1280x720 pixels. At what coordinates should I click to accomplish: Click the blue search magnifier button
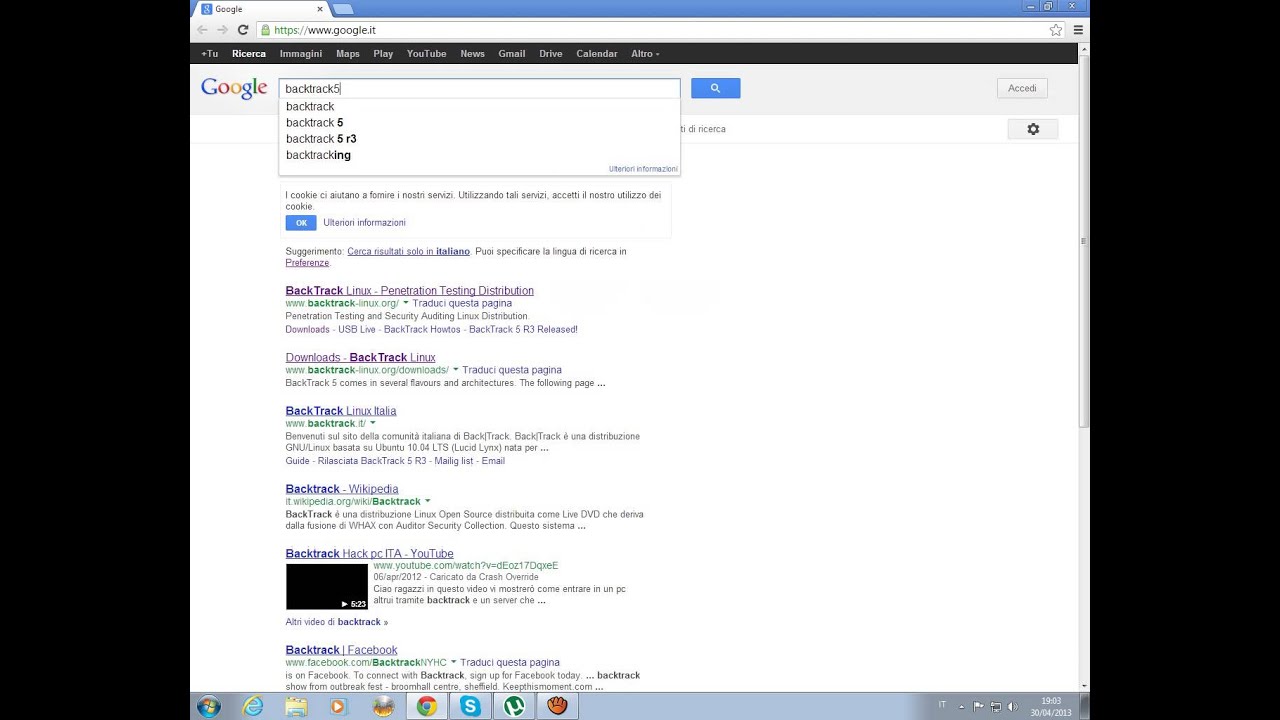tap(715, 88)
